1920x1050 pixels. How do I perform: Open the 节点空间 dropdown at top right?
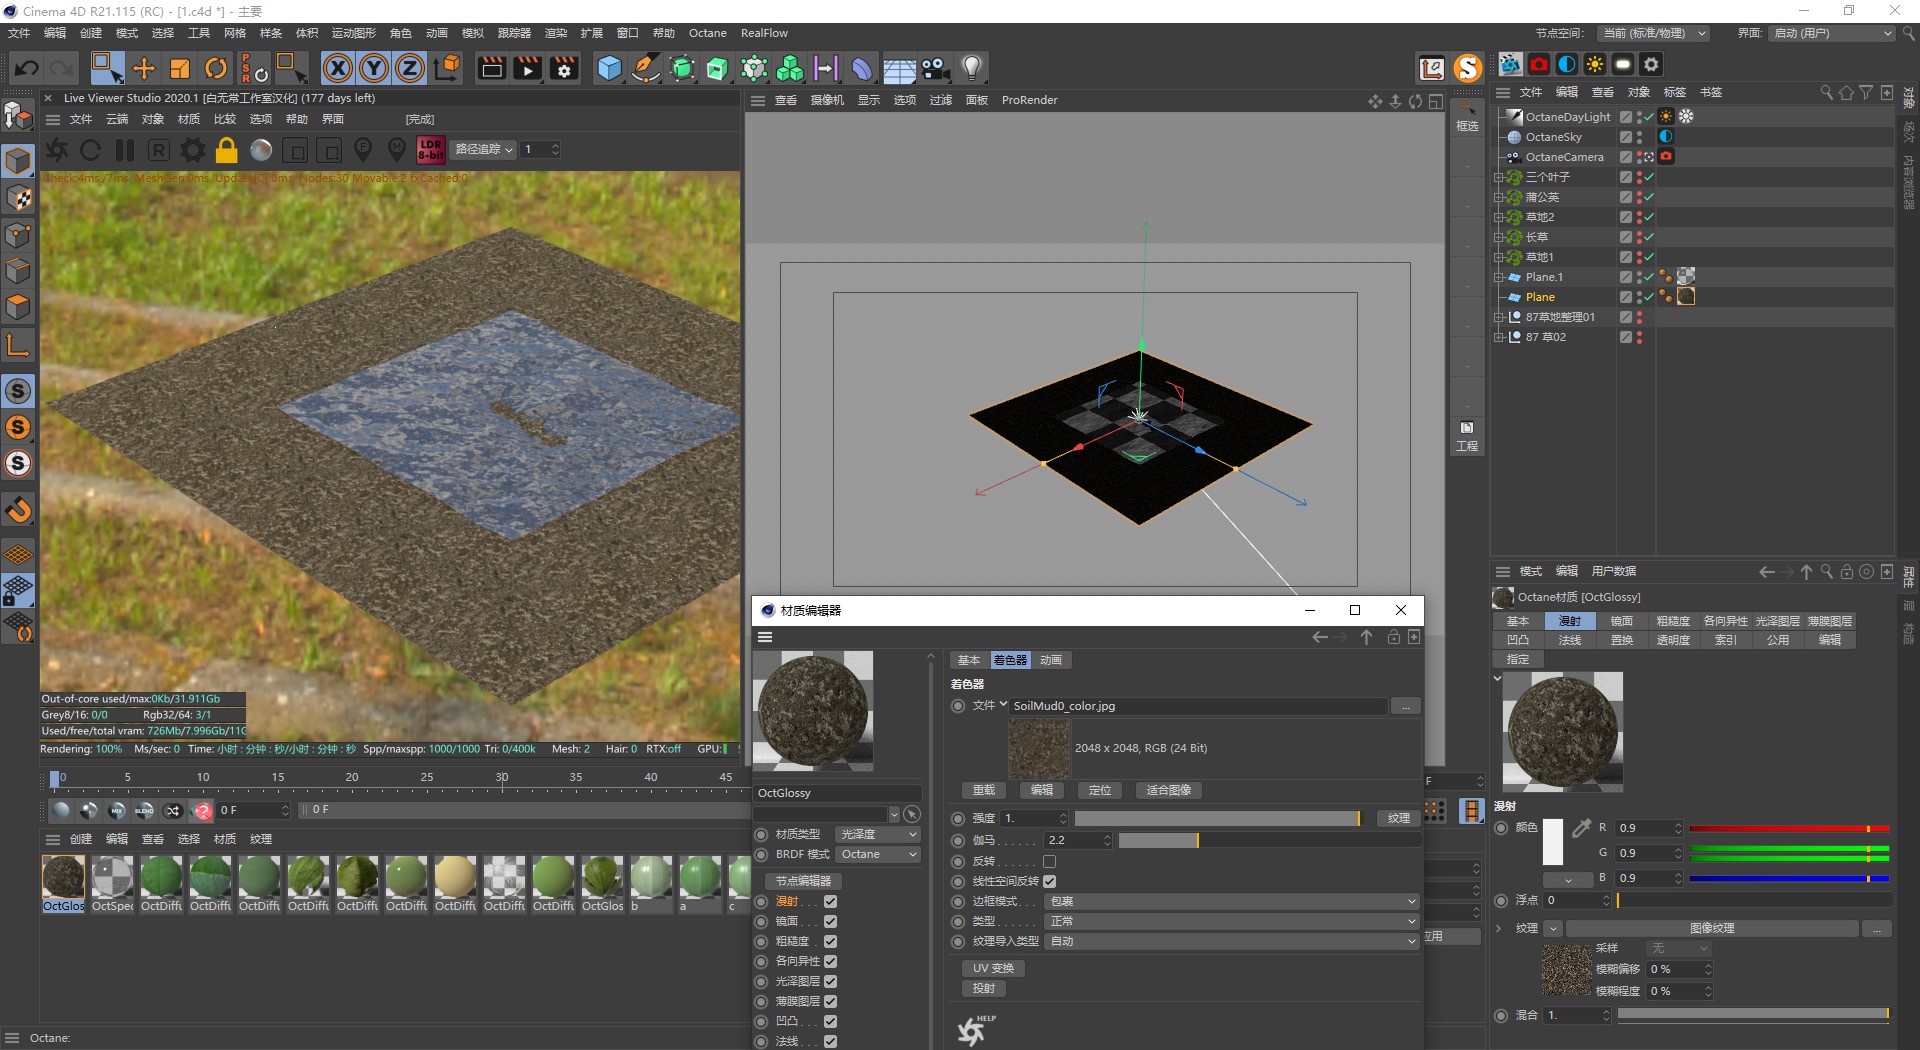[1653, 33]
